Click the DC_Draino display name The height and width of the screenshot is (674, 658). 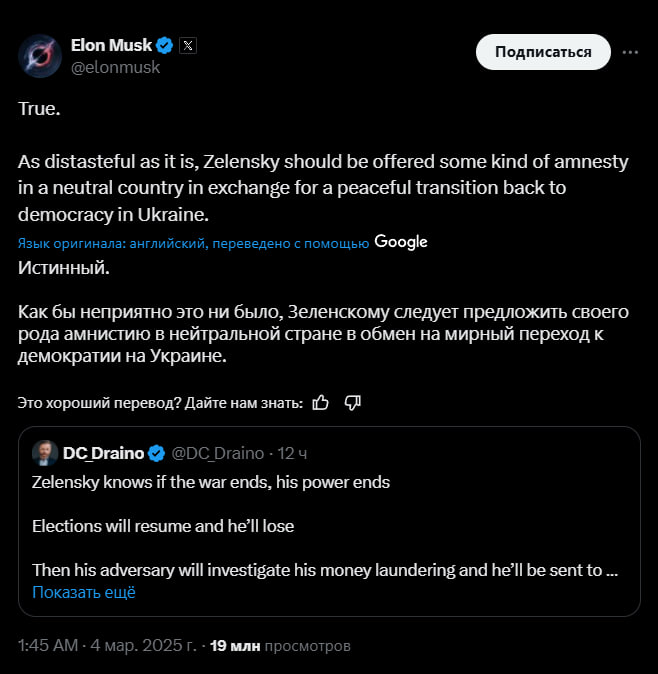(x=103, y=453)
